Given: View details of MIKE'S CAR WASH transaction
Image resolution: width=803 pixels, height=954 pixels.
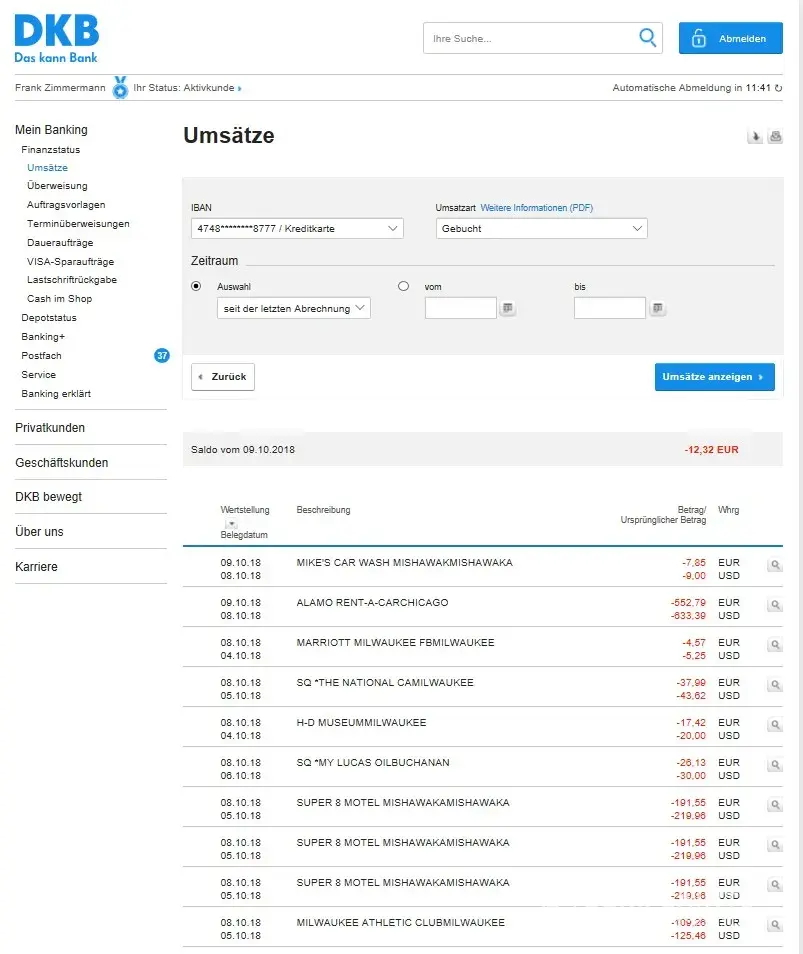Looking at the screenshot, I should click(x=774, y=565).
